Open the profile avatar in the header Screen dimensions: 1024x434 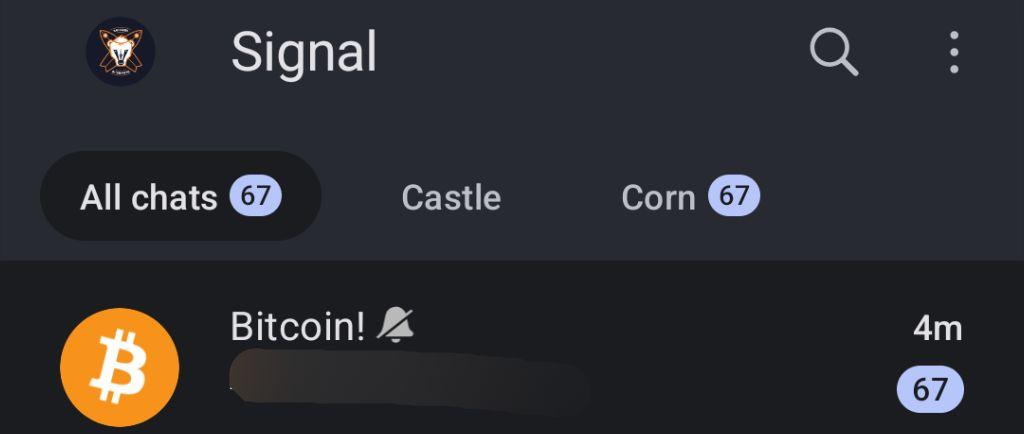(120, 51)
